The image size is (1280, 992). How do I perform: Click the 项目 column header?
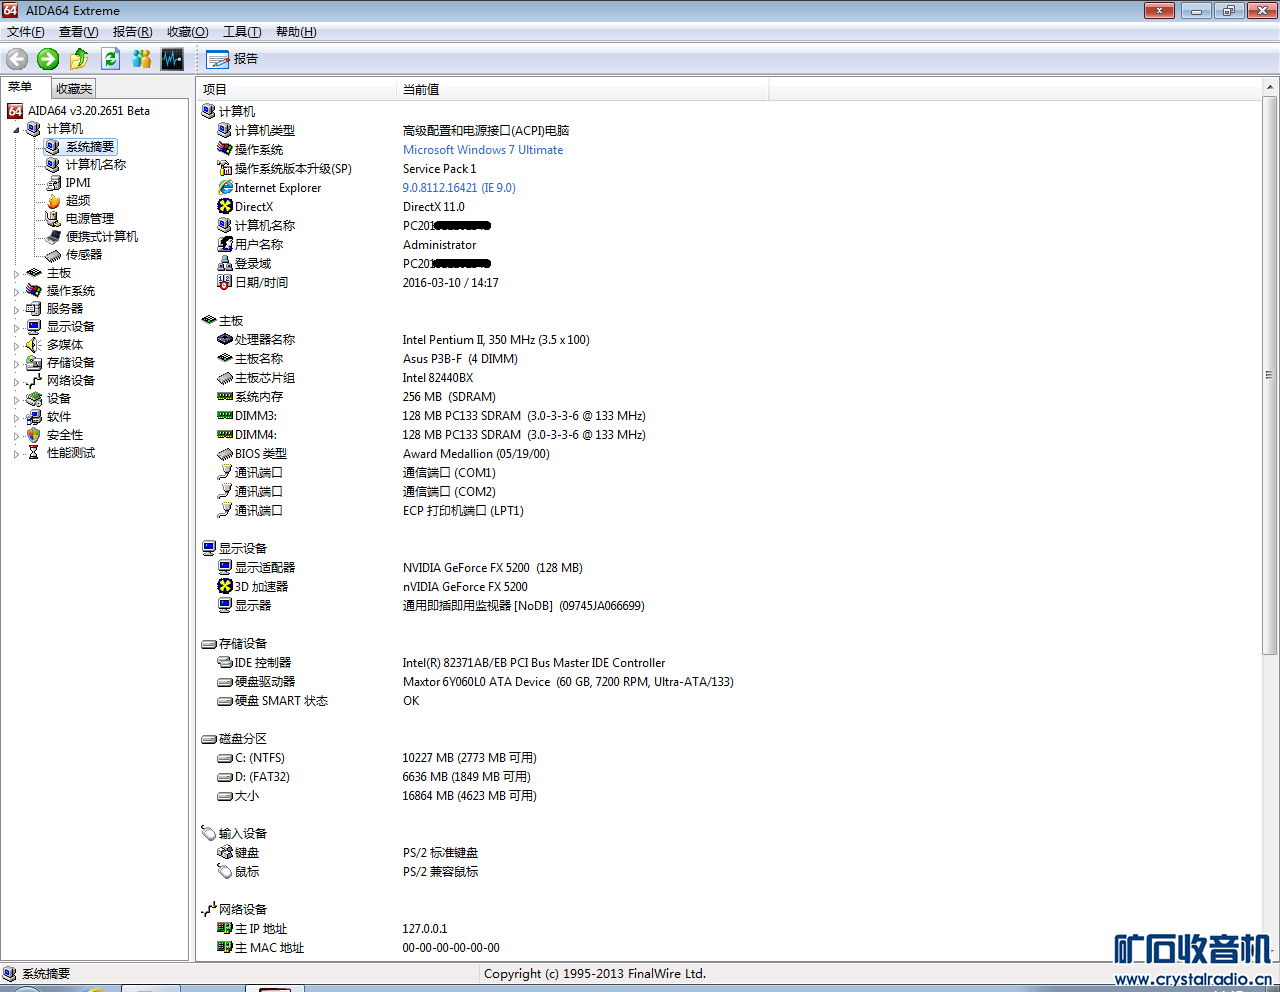pyautogui.click(x=297, y=90)
